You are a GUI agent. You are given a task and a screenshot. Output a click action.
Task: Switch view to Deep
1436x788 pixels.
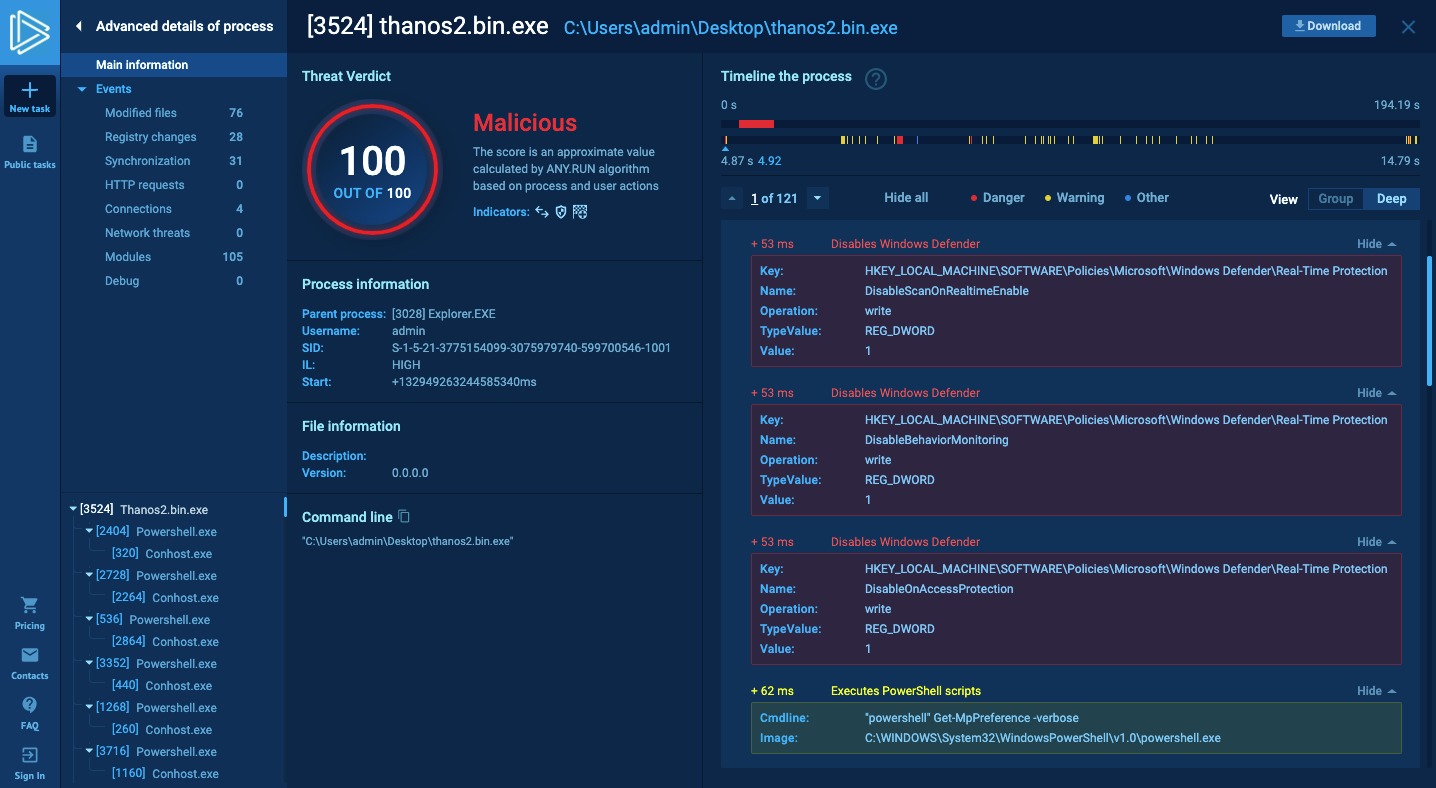pos(1391,199)
